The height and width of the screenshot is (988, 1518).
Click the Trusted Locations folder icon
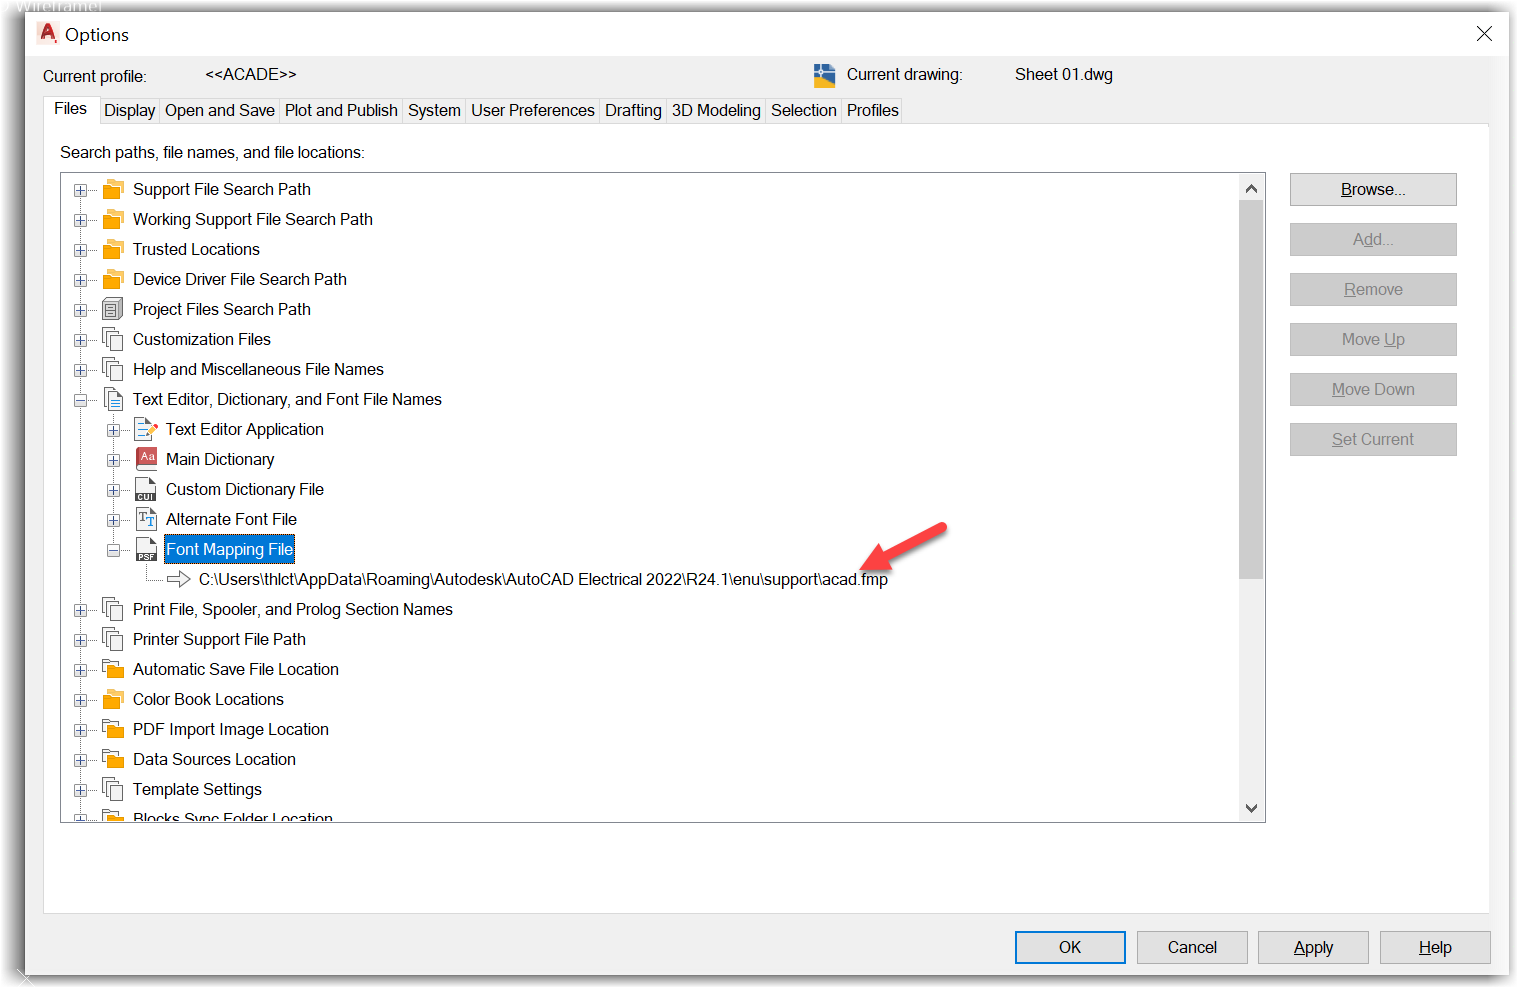click(113, 249)
